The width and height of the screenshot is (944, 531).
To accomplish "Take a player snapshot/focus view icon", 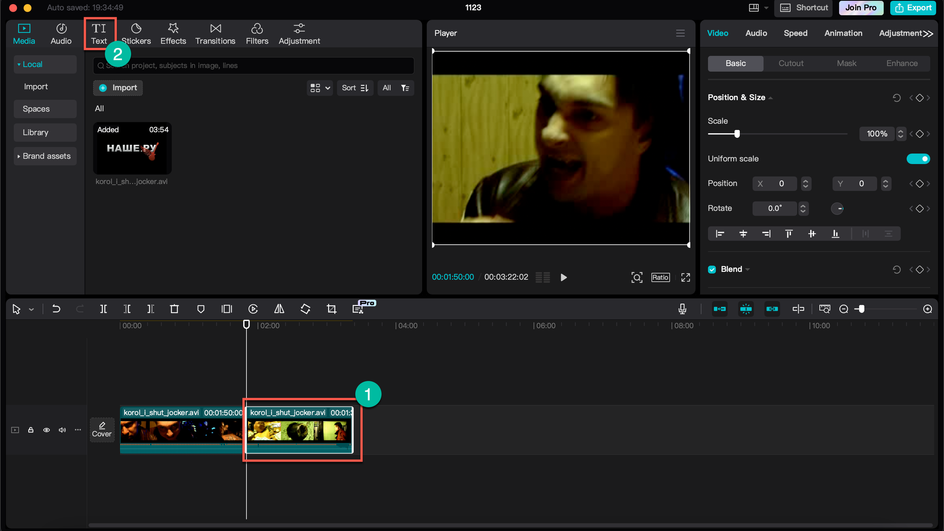I will (x=636, y=278).
